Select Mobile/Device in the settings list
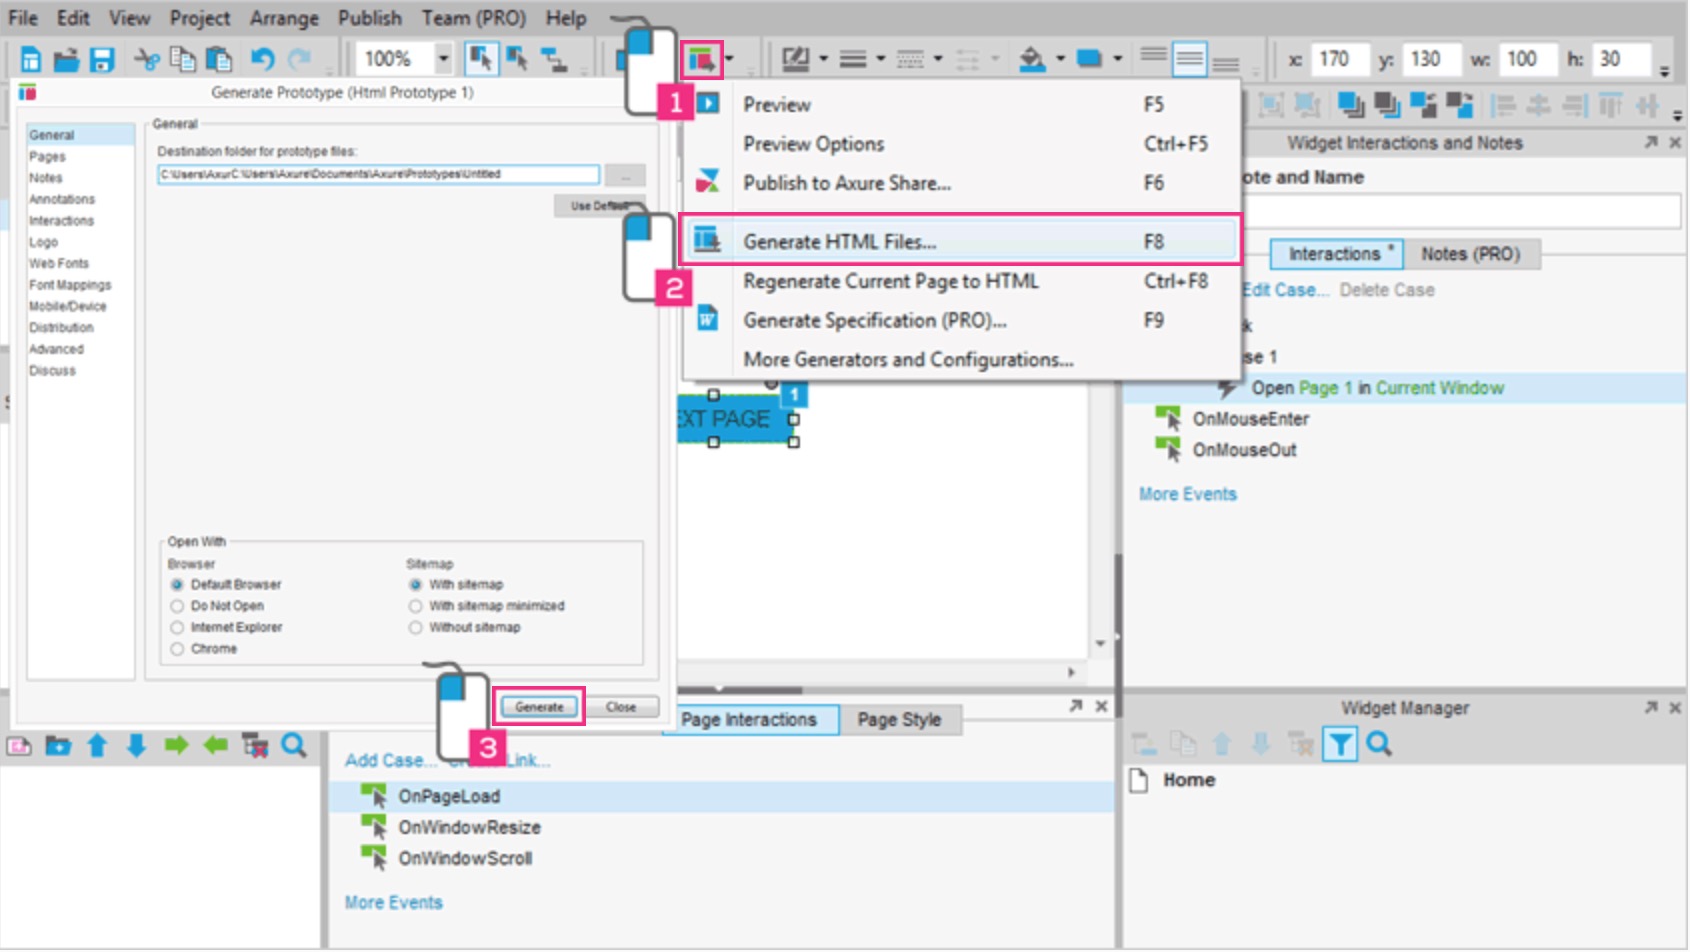 pyautogui.click(x=67, y=307)
